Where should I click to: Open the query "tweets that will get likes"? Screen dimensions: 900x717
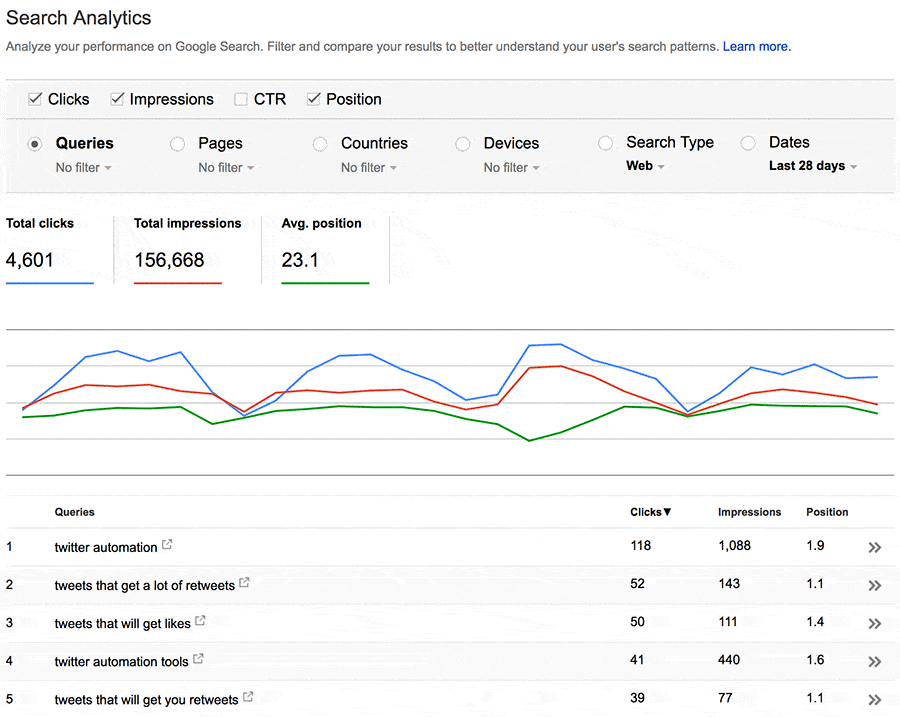pyautogui.click(x=120, y=622)
